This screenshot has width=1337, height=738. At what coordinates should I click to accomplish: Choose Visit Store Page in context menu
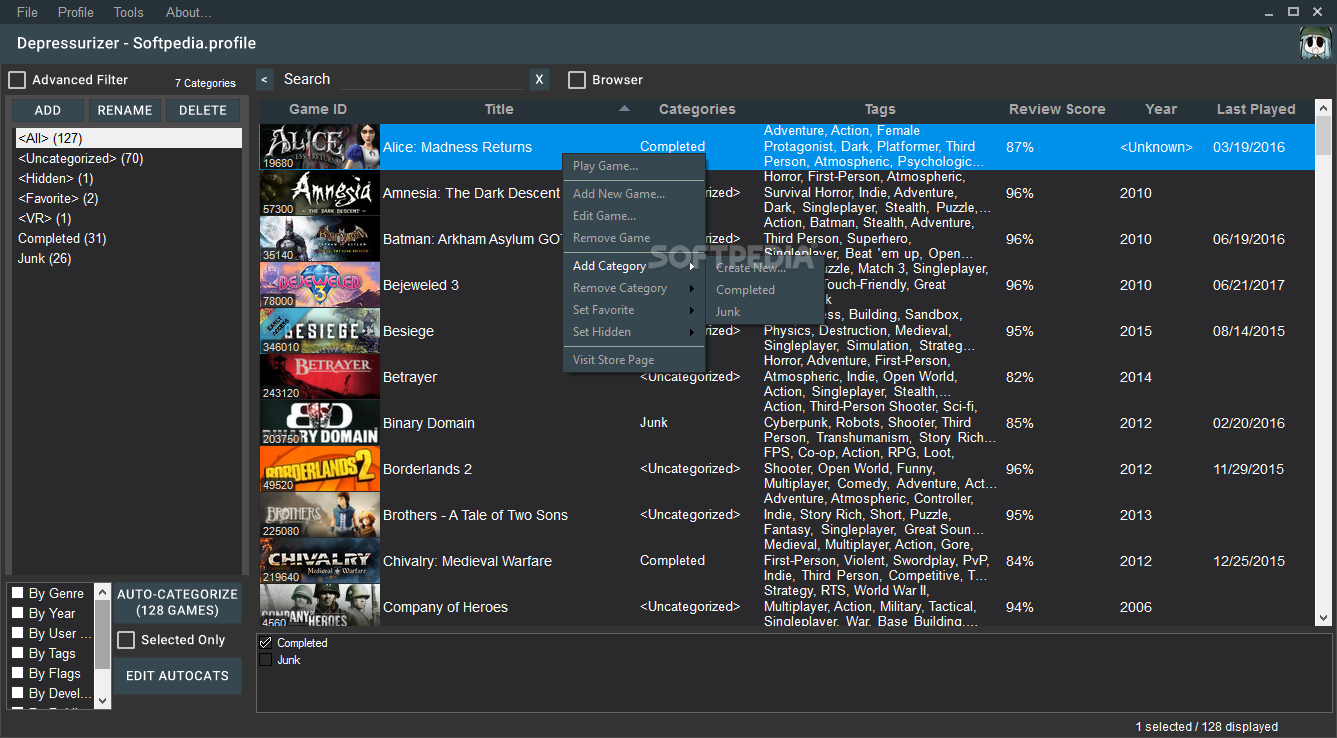tap(634, 360)
